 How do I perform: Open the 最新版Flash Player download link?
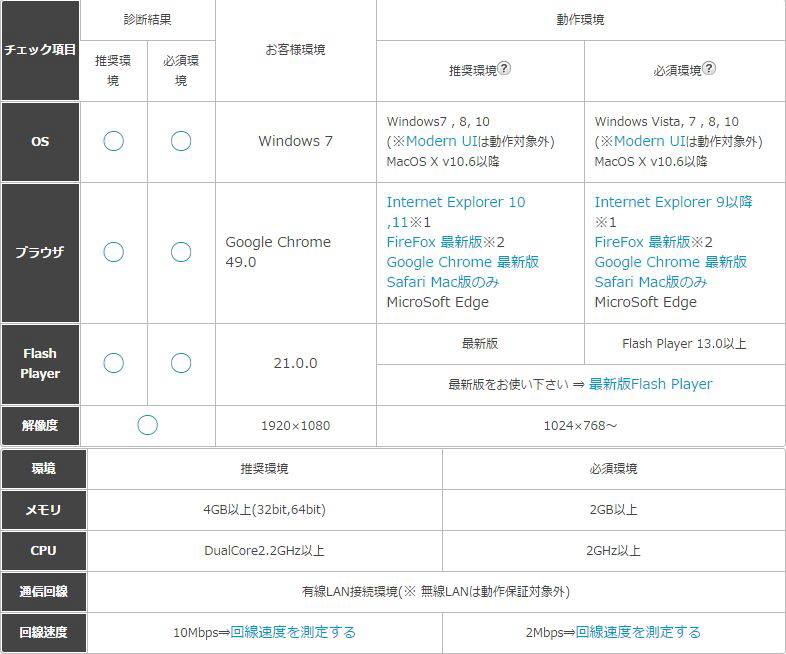[650, 384]
